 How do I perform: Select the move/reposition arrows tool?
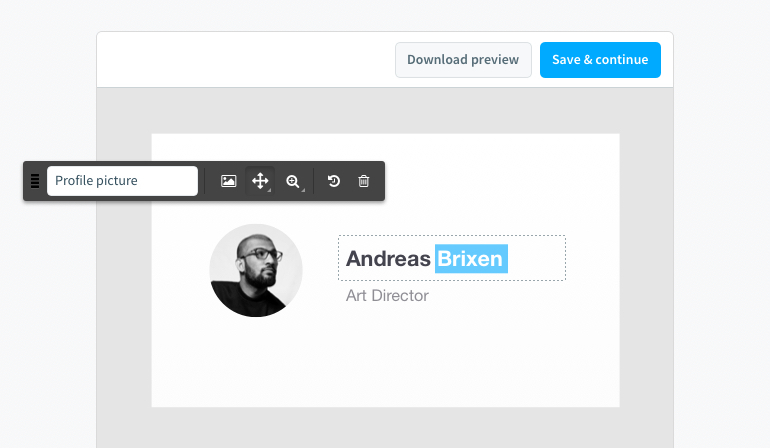pyautogui.click(x=260, y=181)
